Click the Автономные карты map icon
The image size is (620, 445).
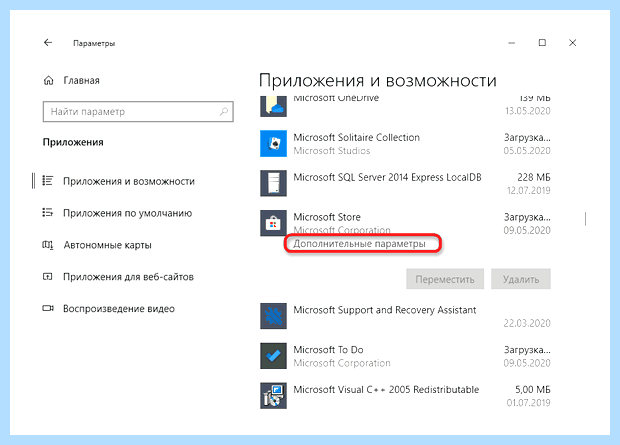tap(47, 245)
